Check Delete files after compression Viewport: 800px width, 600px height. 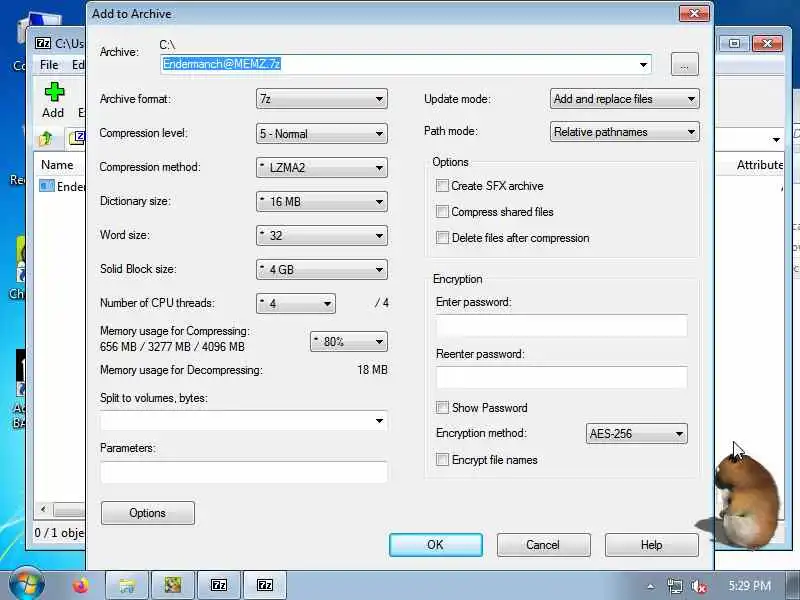pos(442,238)
